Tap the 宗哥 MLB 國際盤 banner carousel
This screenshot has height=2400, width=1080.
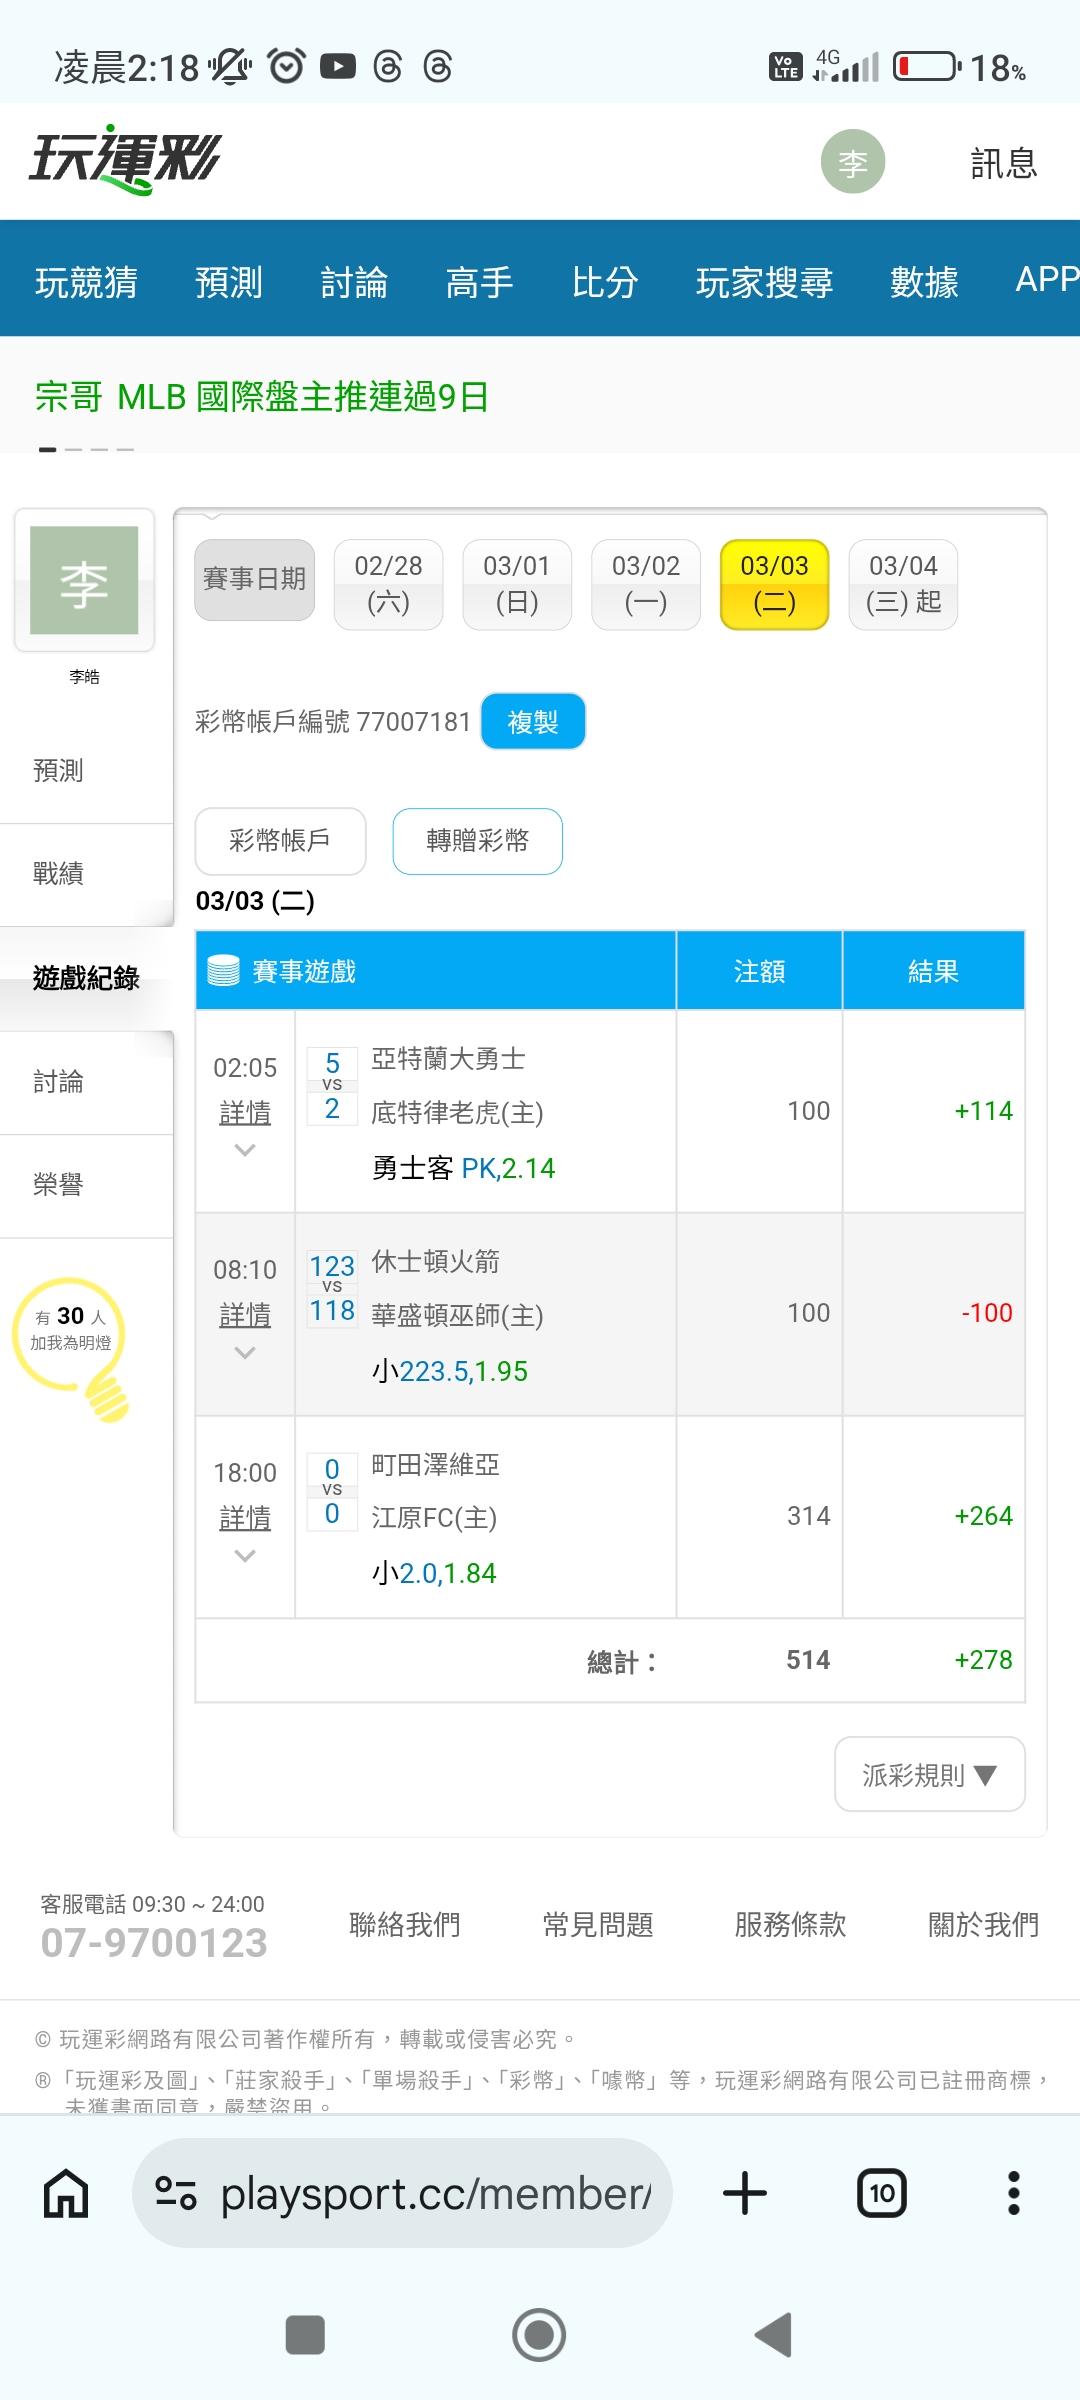click(x=262, y=397)
